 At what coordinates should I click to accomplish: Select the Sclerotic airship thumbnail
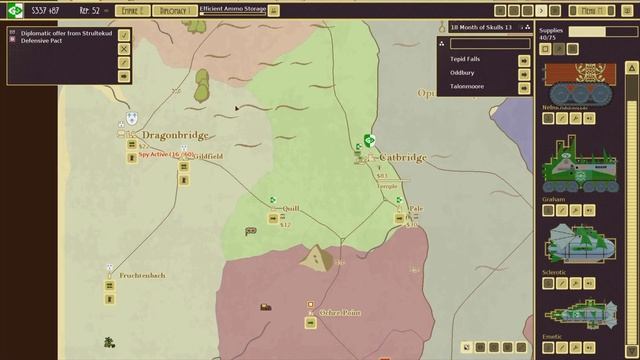(x=580, y=244)
